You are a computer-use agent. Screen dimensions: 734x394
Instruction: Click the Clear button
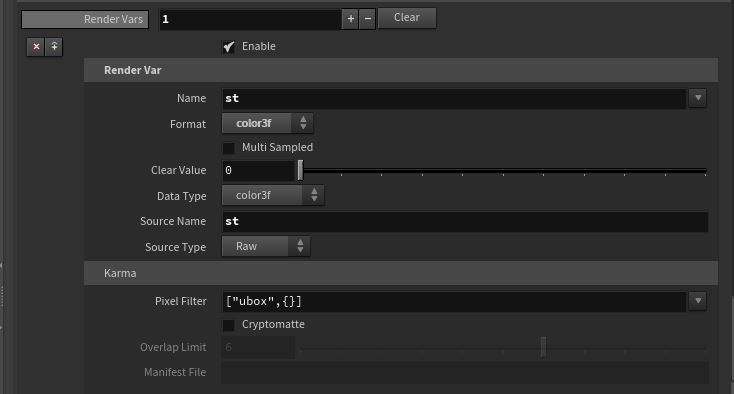[407, 18]
